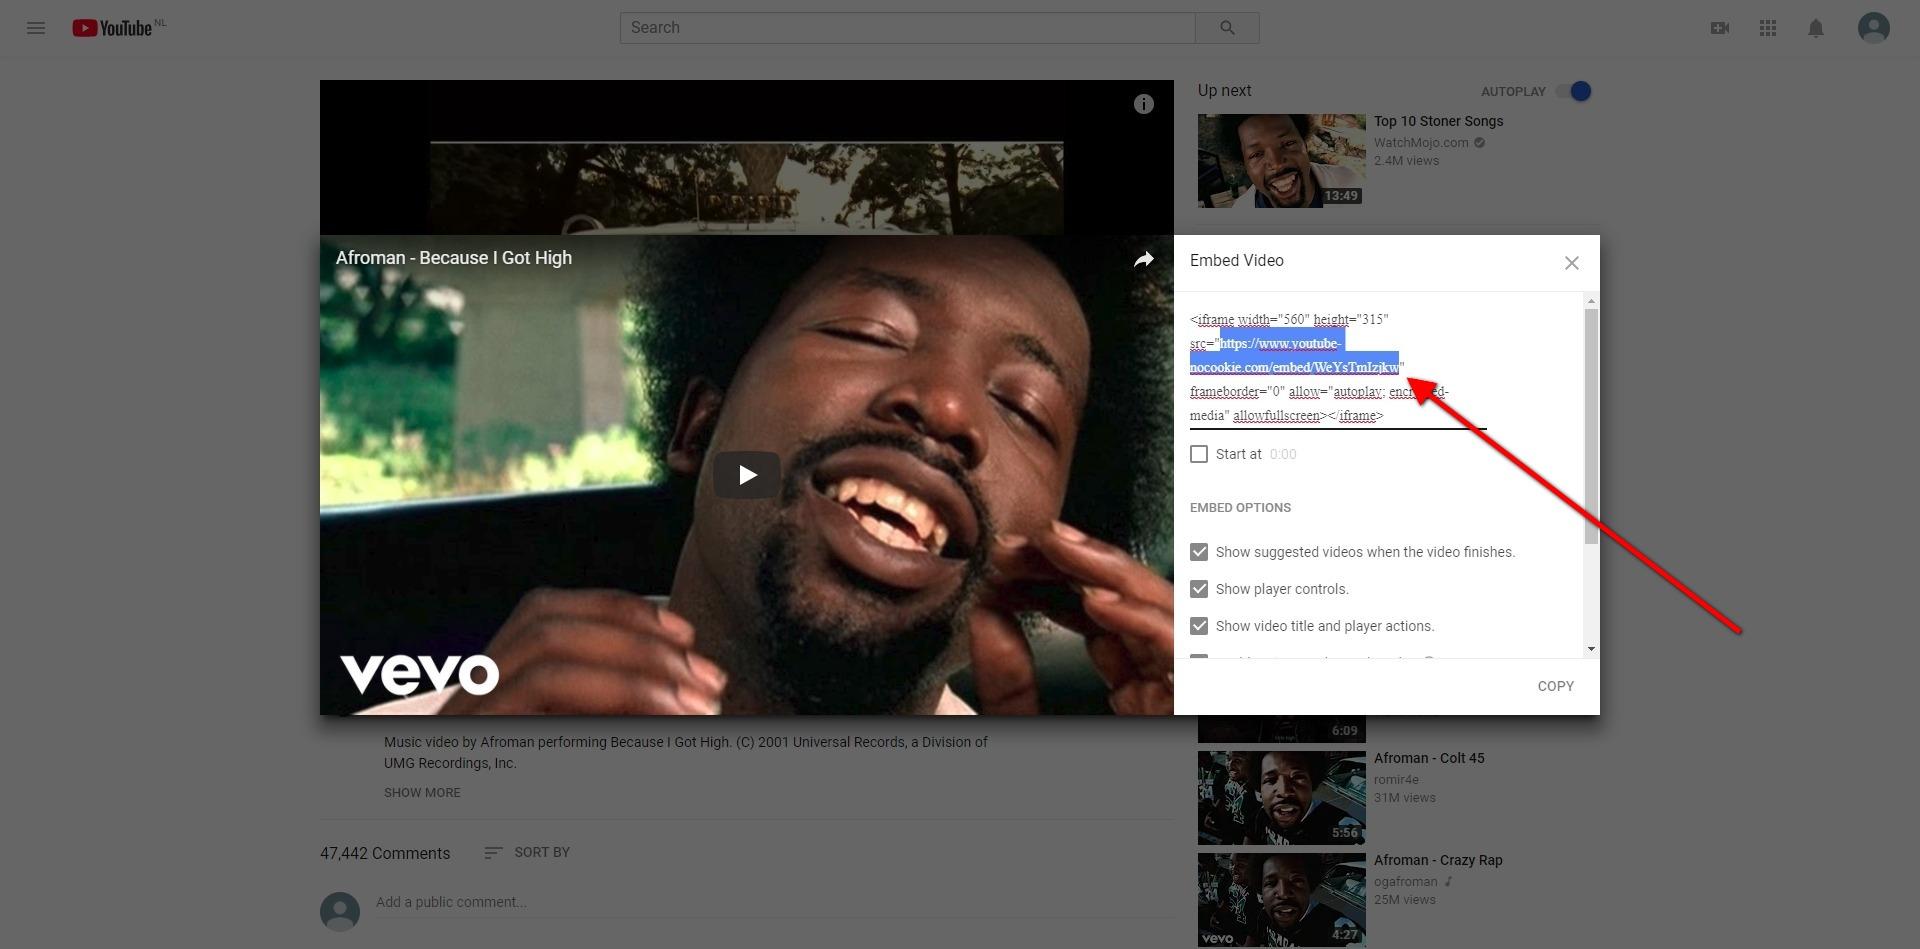Click the commenter avatar icon
Screen dimensions: 1920x949
tap(340, 912)
